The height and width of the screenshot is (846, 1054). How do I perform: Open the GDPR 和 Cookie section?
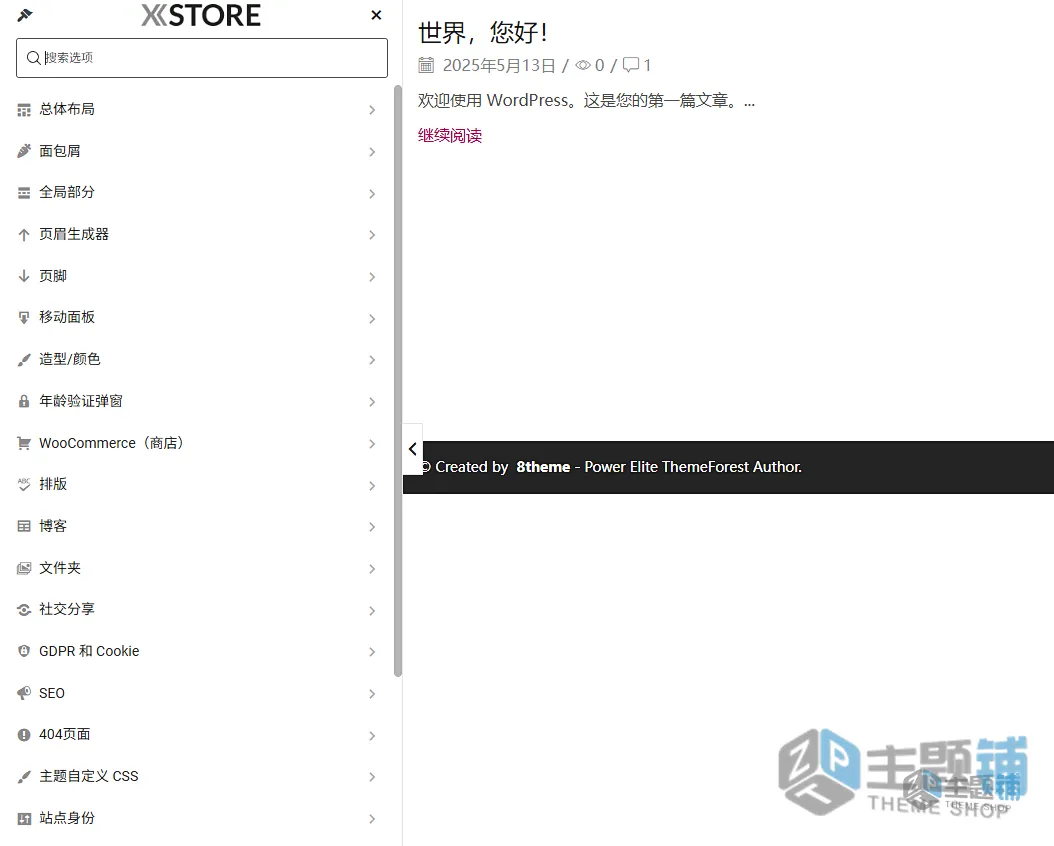coord(196,651)
